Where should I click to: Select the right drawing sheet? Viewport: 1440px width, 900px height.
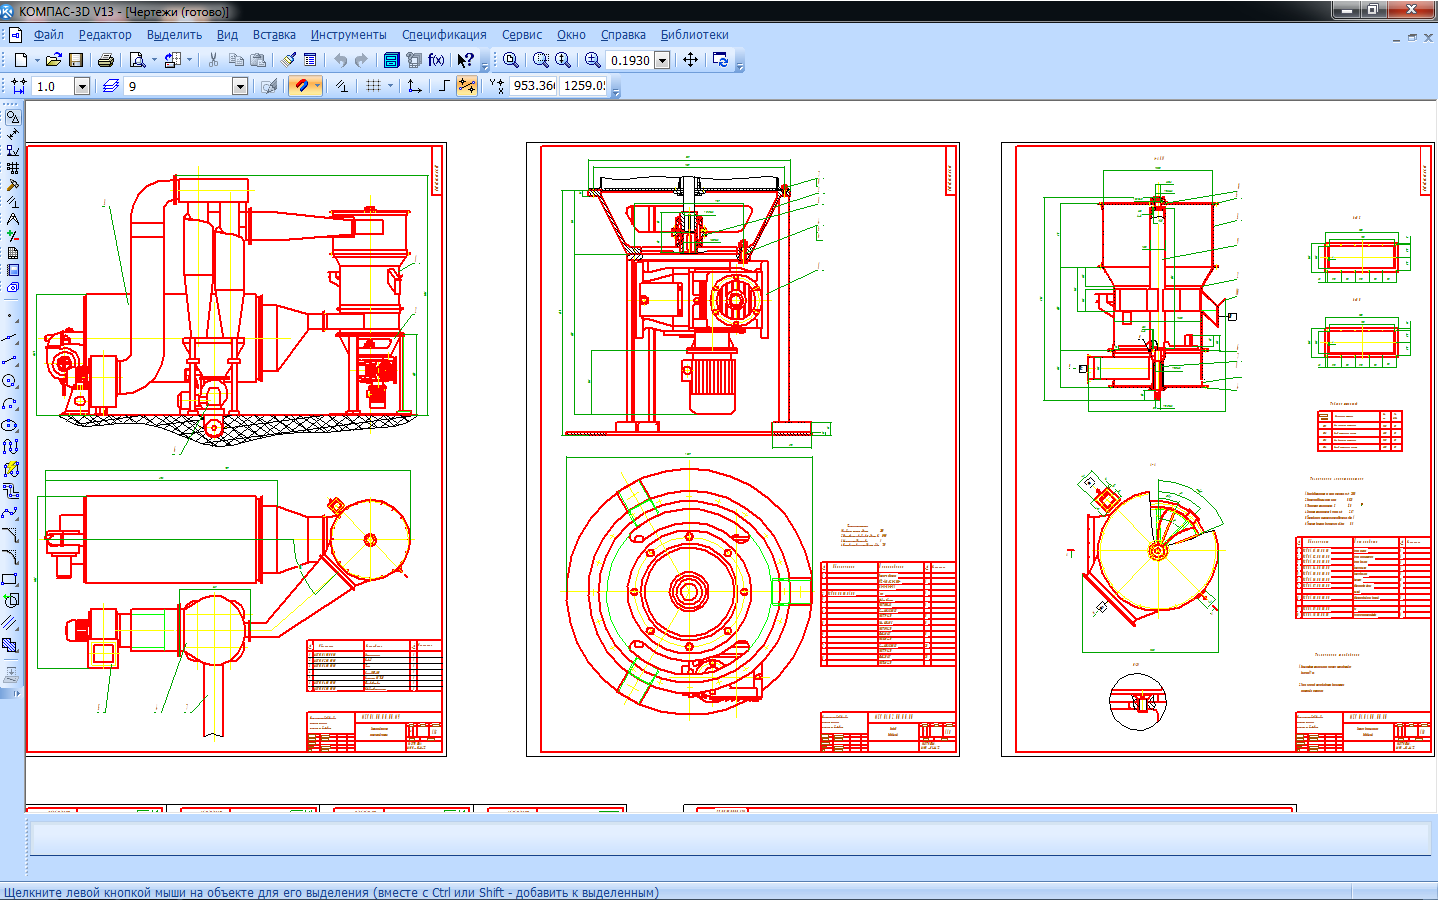pyautogui.click(x=1218, y=449)
